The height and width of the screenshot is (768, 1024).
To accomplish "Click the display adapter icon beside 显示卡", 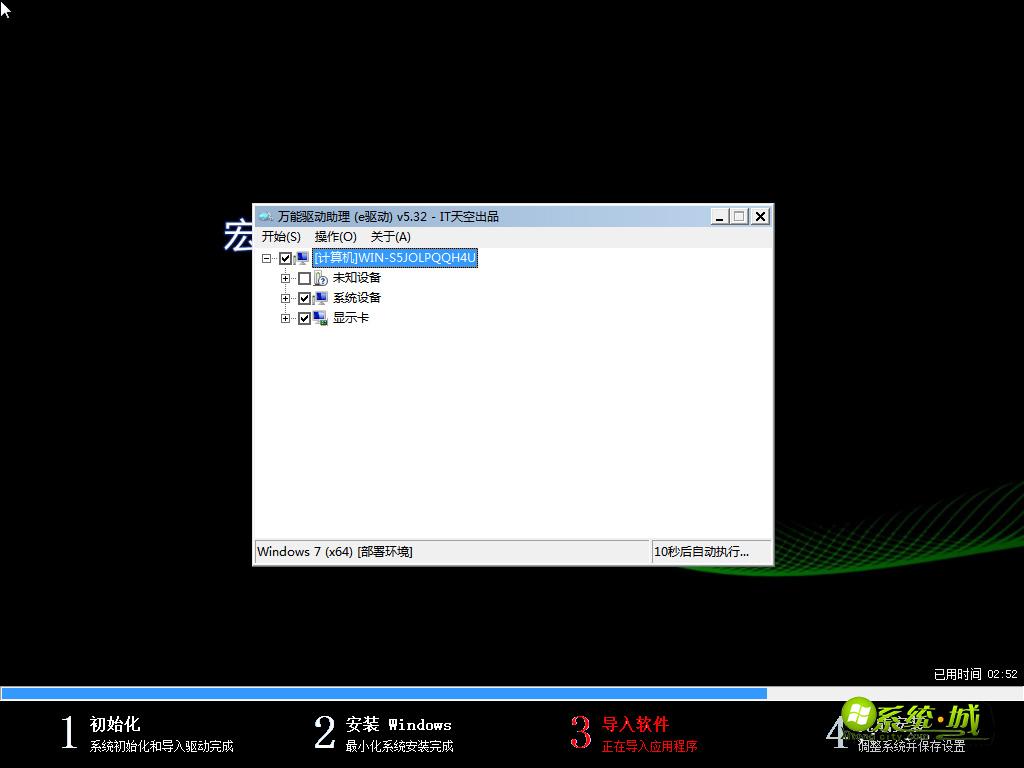I will pos(319,318).
